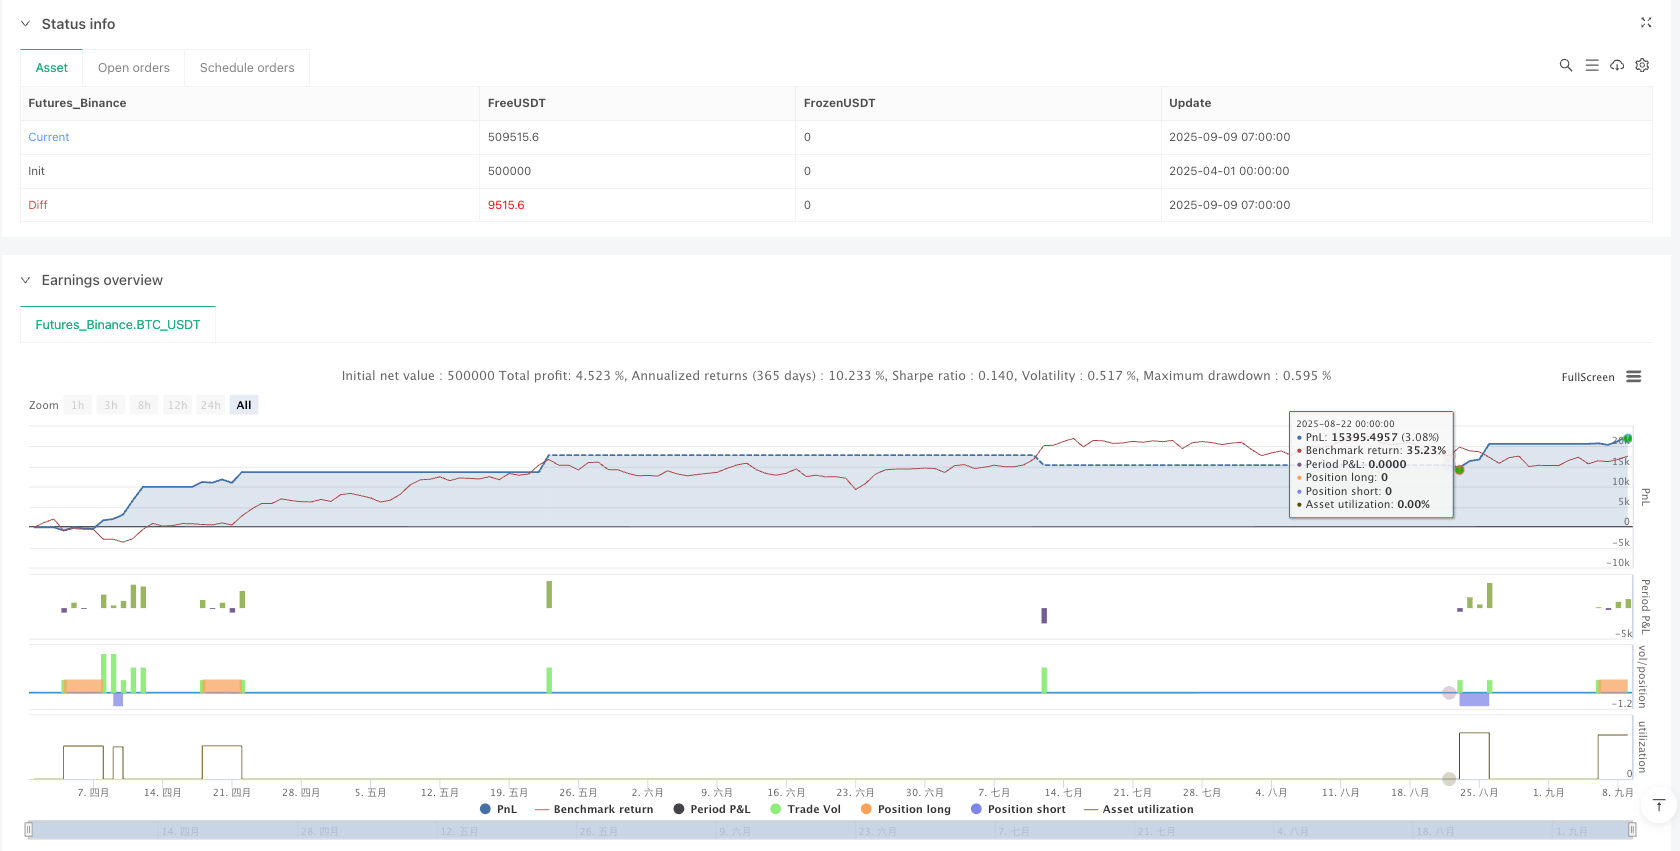
Task: Switch to the Open orders tab
Action: coord(134,68)
